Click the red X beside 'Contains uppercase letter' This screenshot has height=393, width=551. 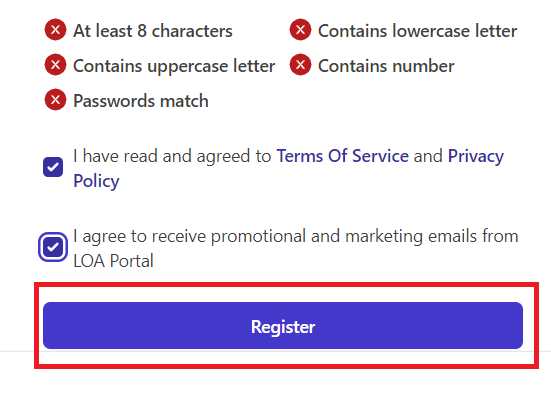pos(55,65)
